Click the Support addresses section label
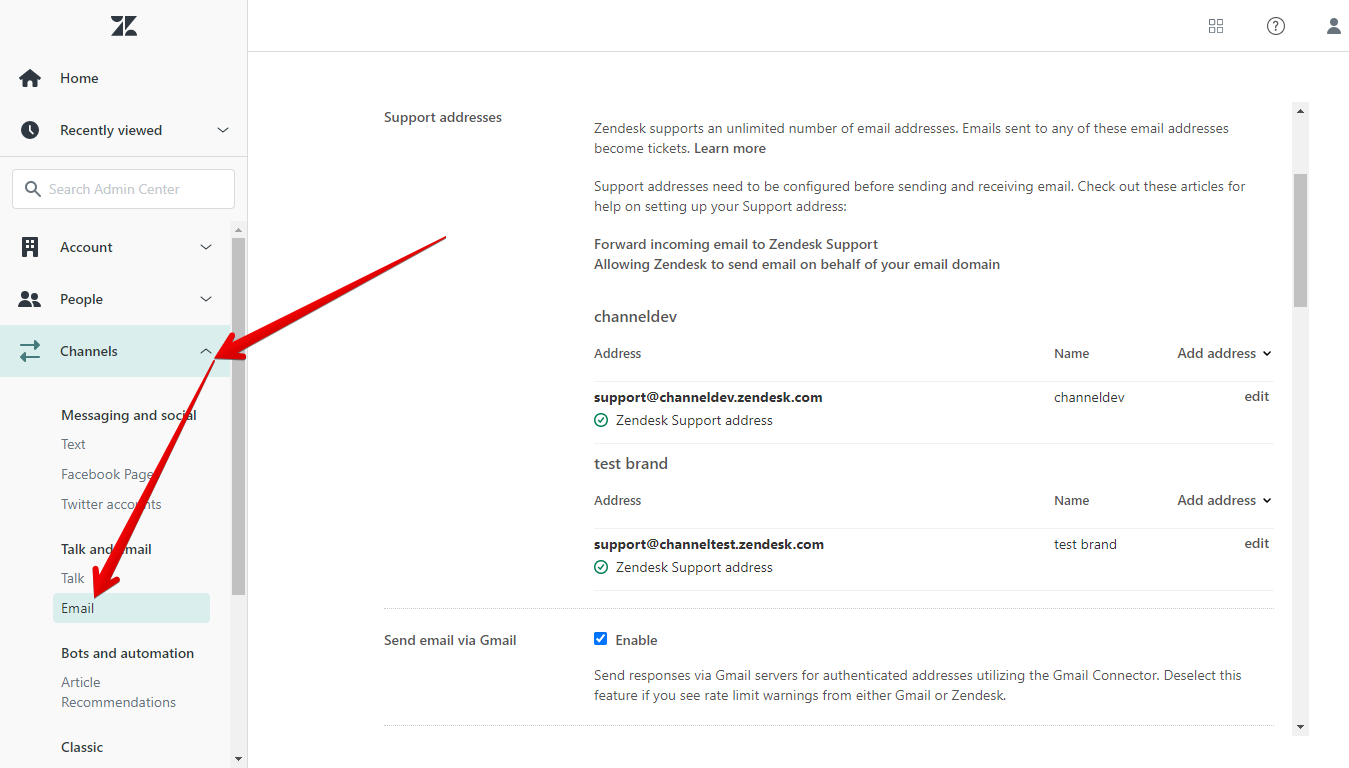The width and height of the screenshot is (1349, 768). point(443,117)
